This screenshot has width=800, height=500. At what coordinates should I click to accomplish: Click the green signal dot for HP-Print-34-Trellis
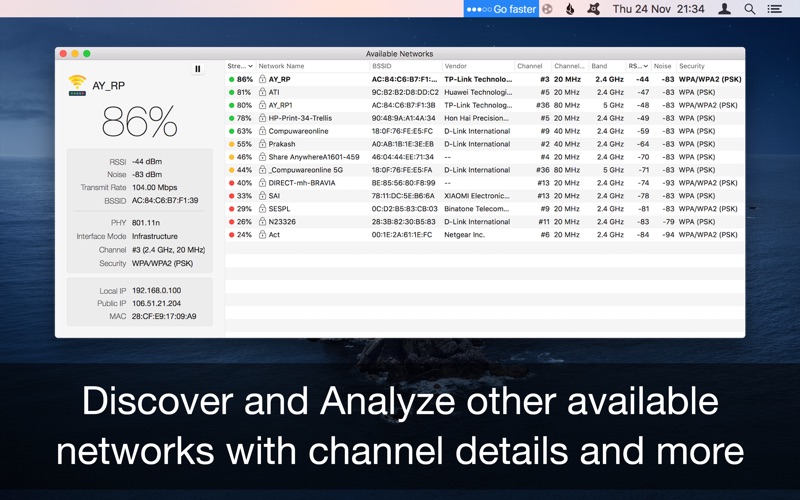pos(231,118)
